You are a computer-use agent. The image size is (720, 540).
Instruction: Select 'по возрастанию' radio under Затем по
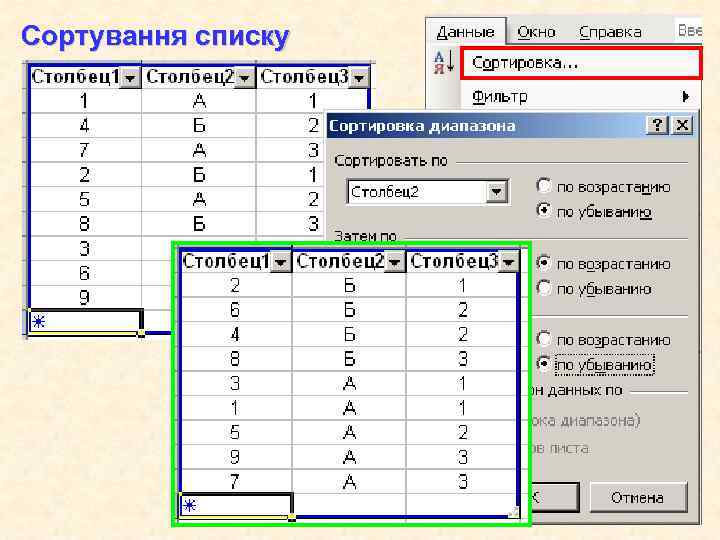(x=544, y=263)
